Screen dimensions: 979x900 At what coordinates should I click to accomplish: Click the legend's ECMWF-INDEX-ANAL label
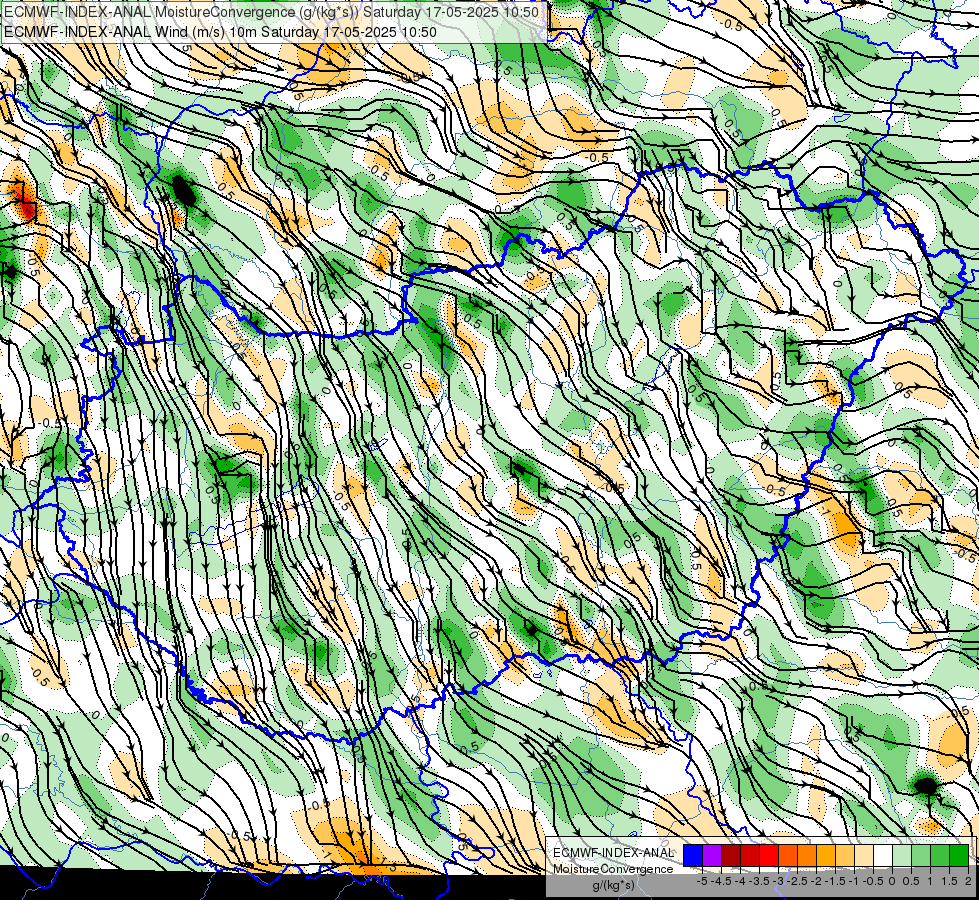click(614, 853)
